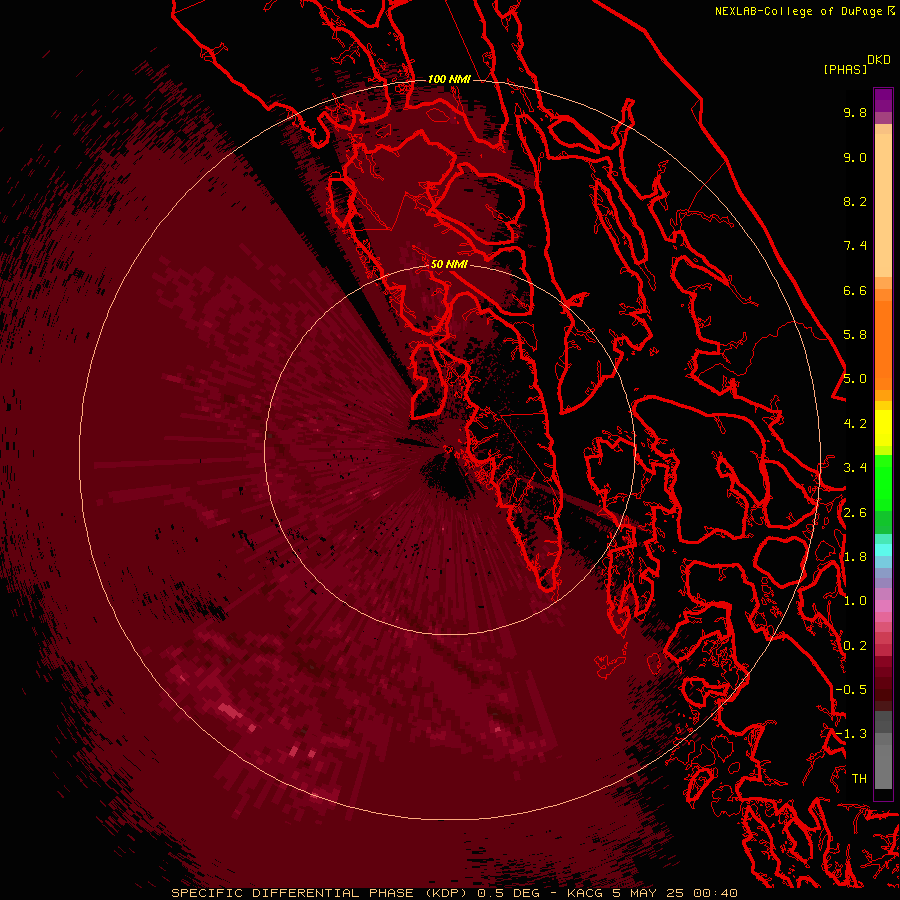Click the 100 NMI range ring label
The height and width of the screenshot is (900, 900).
449,79
